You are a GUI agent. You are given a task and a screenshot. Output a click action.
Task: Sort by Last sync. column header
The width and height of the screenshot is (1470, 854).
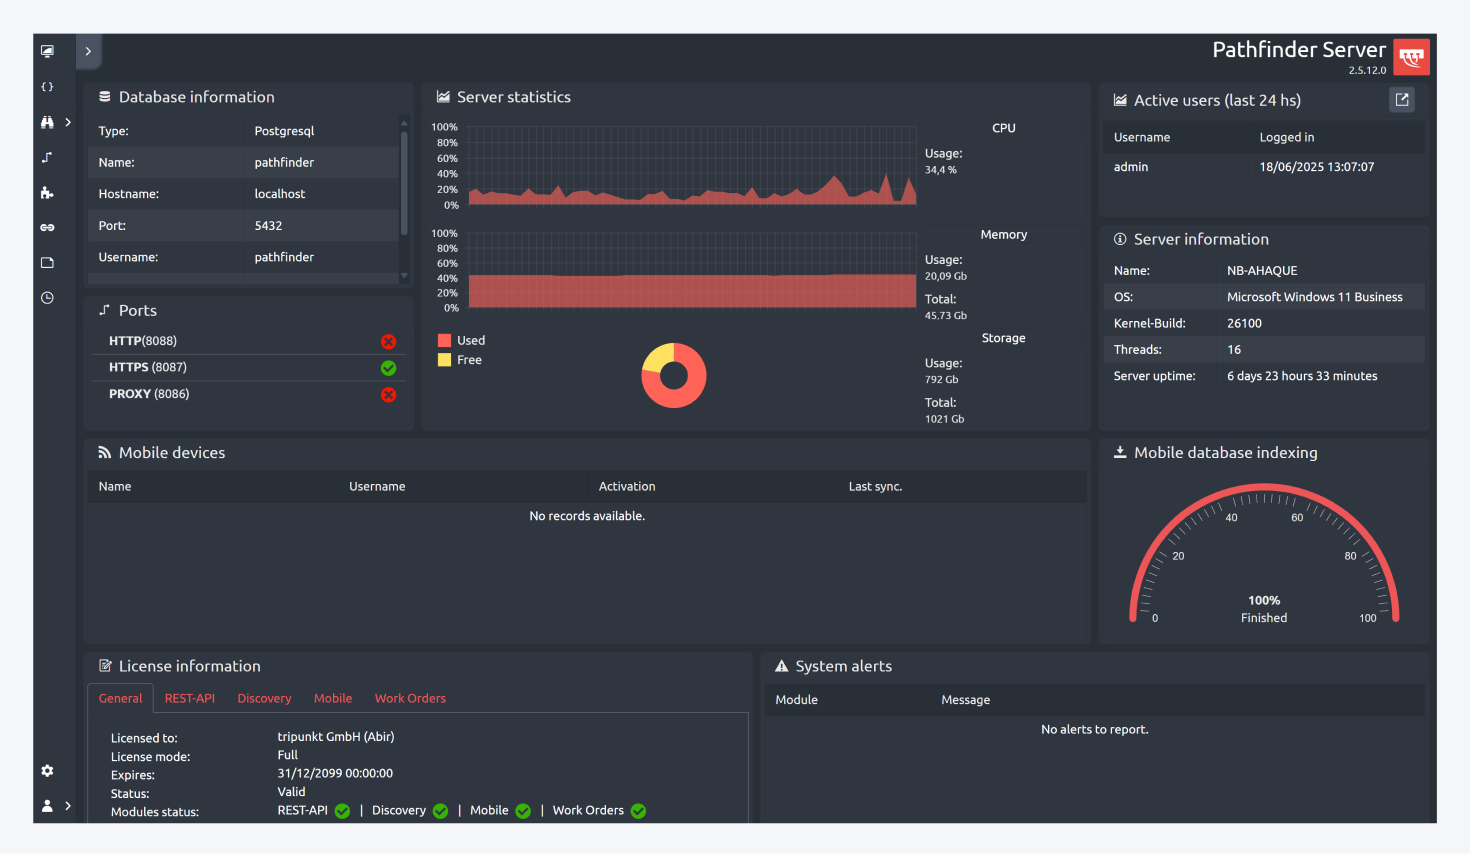(x=875, y=486)
